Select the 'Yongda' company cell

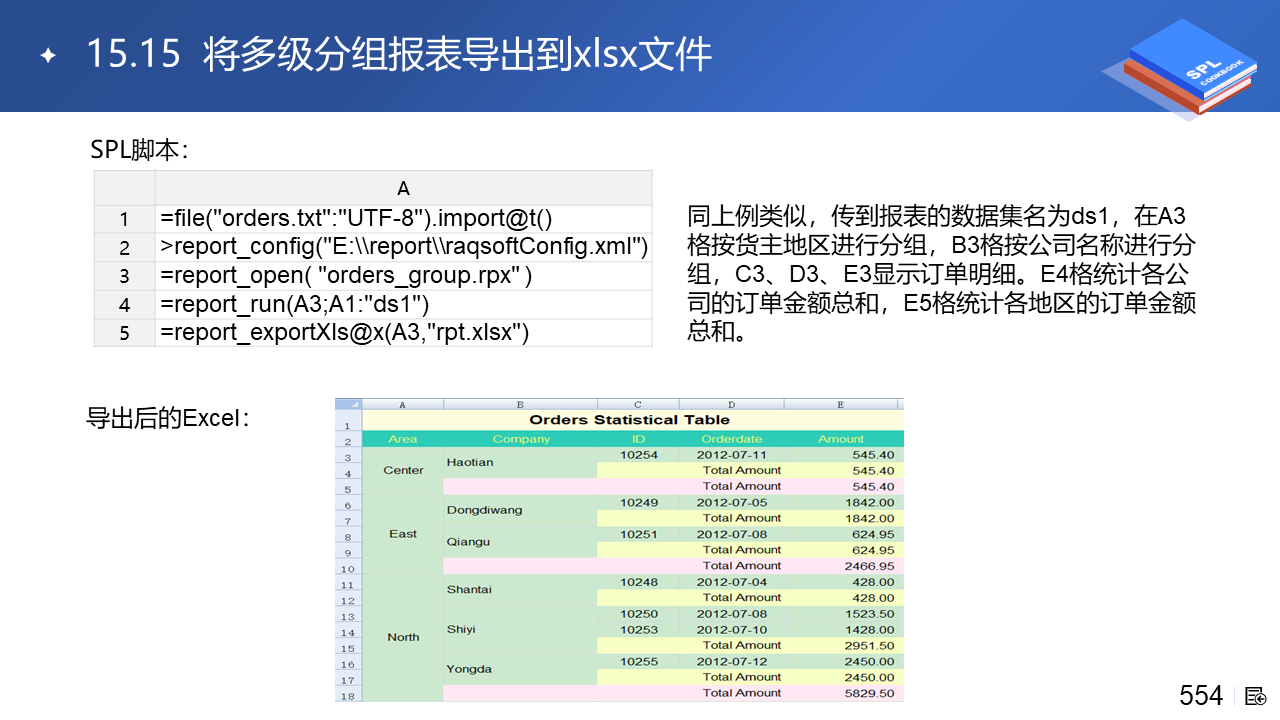pos(521,669)
